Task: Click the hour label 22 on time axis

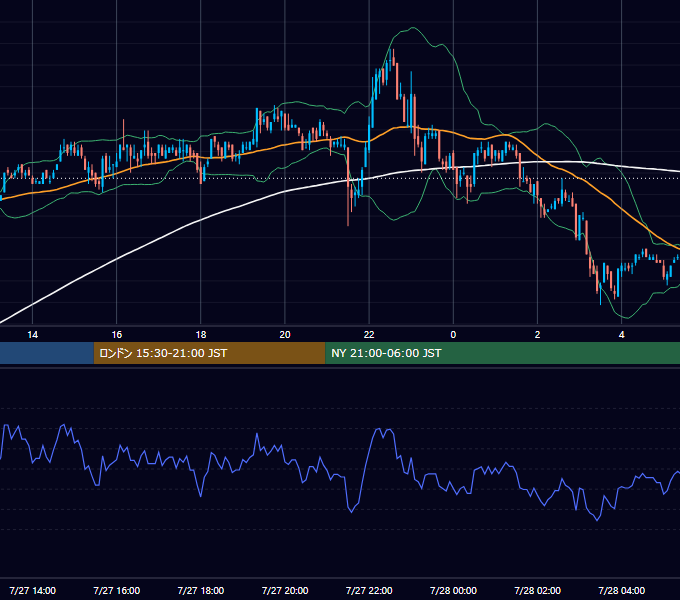Action: click(369, 335)
